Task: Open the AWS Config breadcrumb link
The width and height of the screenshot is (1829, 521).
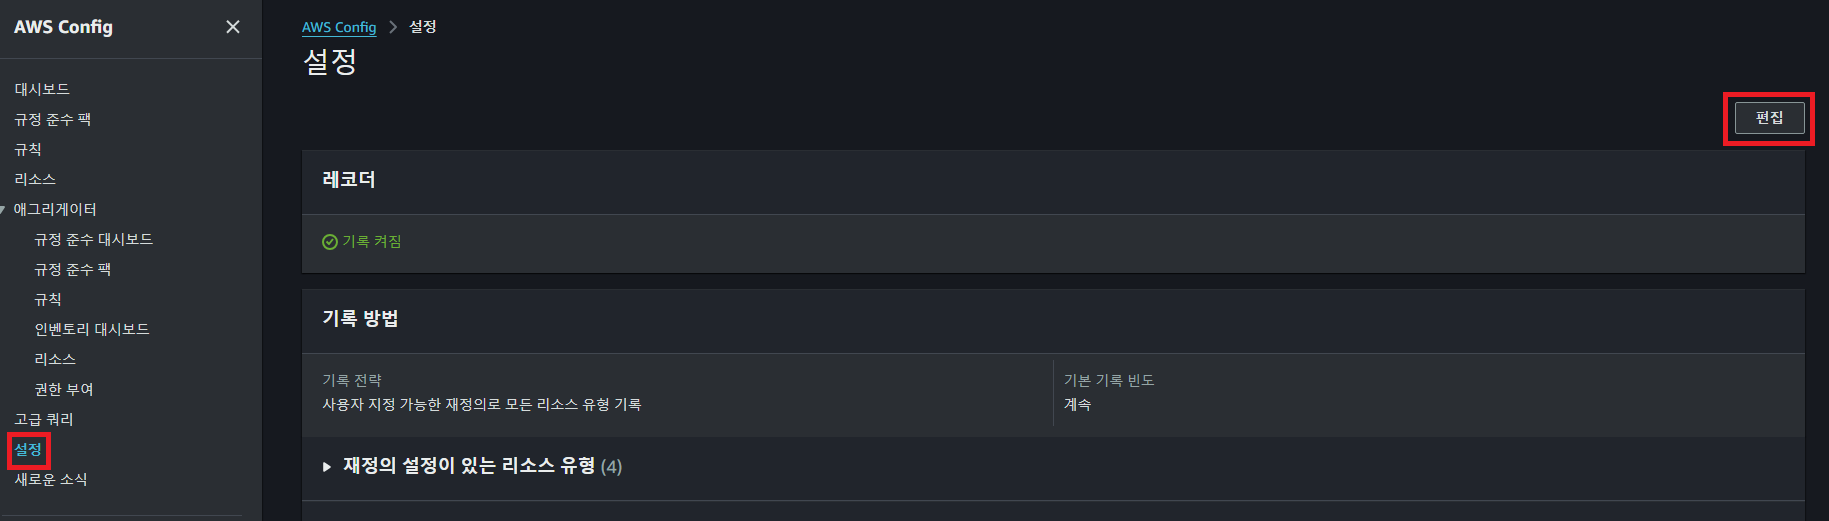Action: pyautogui.click(x=339, y=27)
